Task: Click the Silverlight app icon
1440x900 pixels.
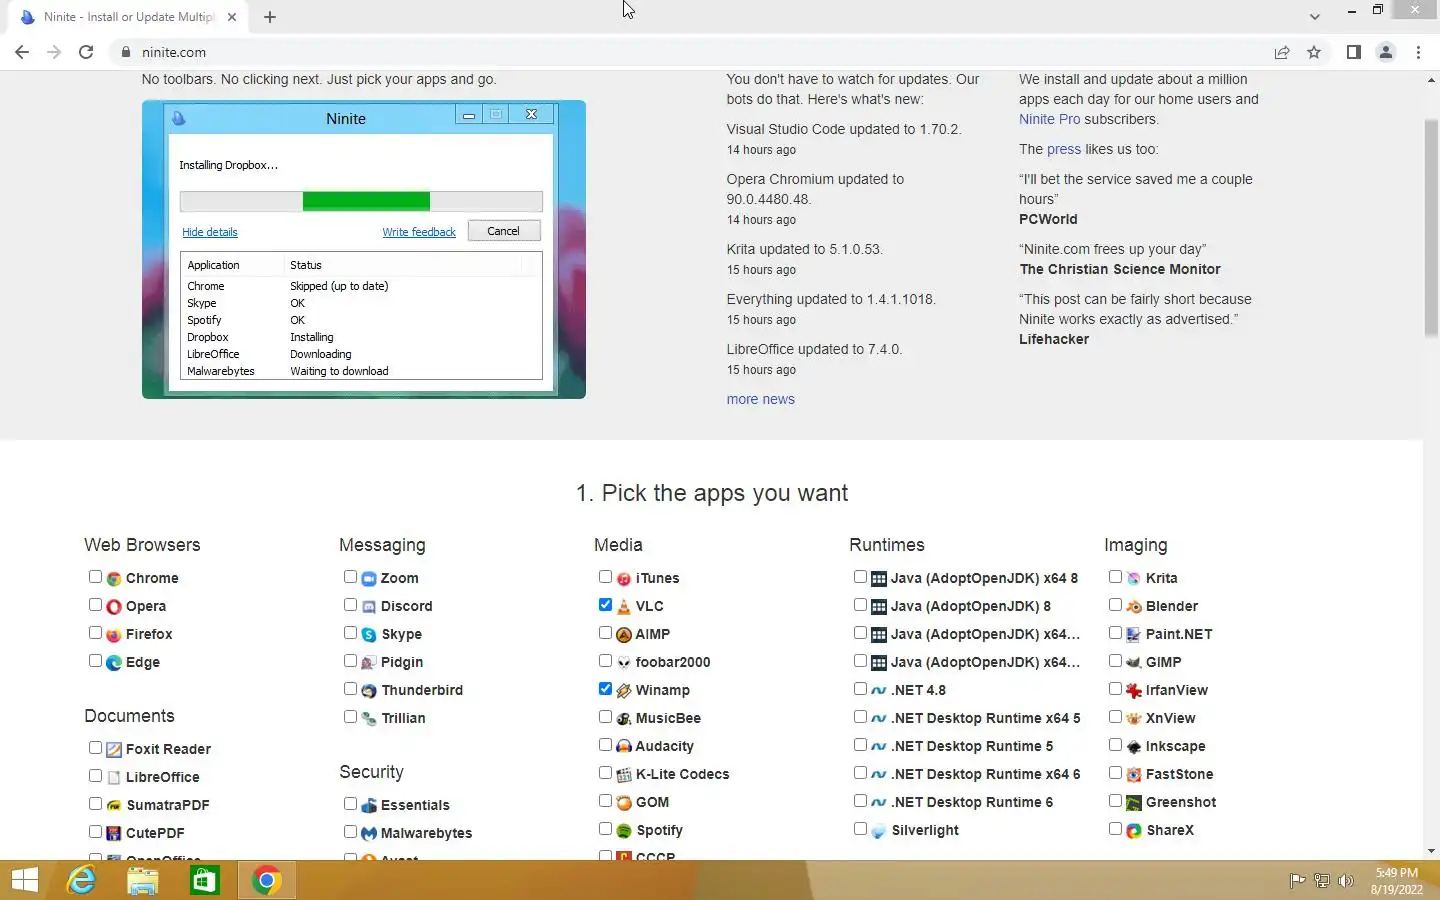Action: tap(879, 830)
